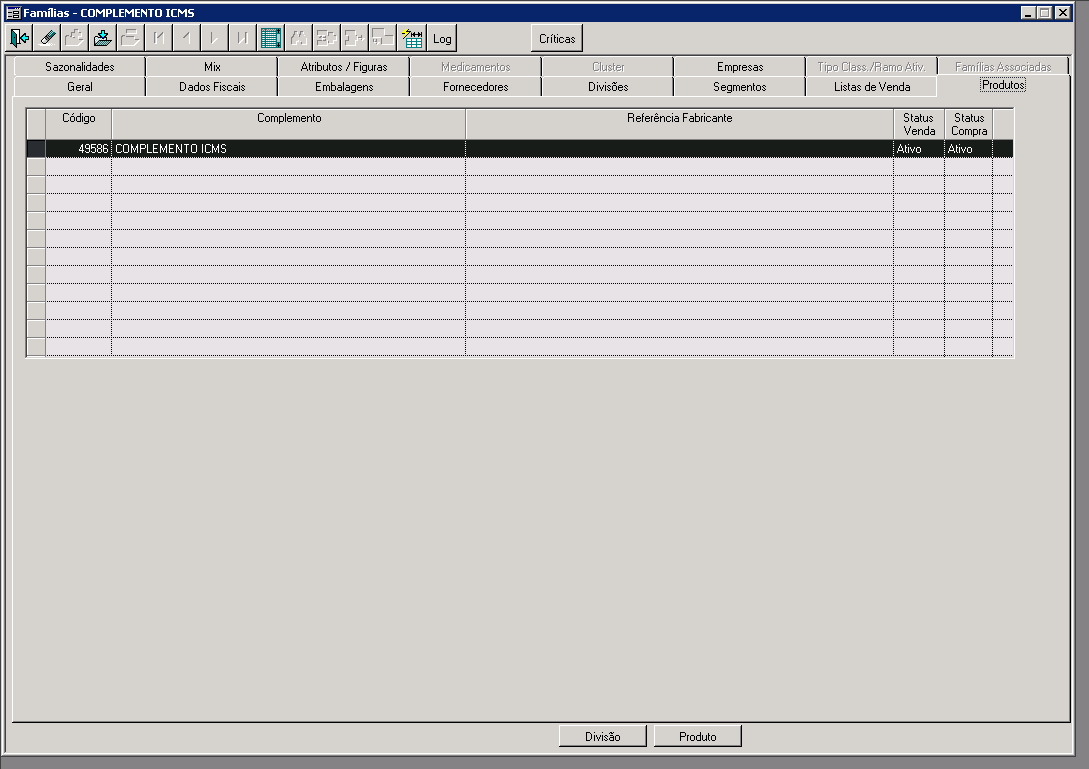
Task: Click the Complemento column header
Action: coord(289,124)
